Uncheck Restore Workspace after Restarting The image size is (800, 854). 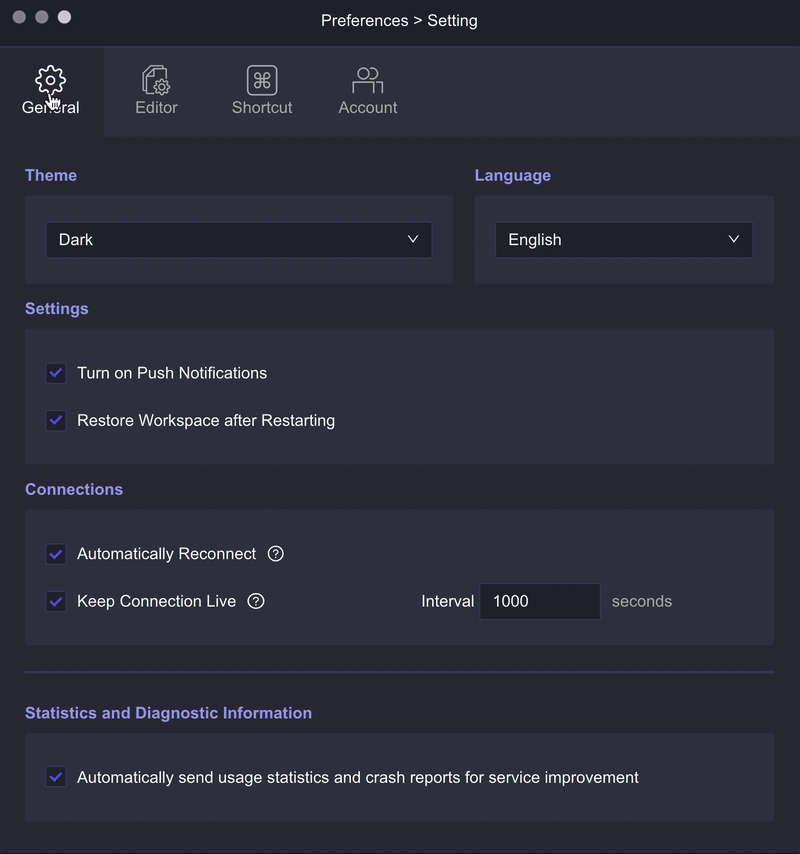pos(56,420)
